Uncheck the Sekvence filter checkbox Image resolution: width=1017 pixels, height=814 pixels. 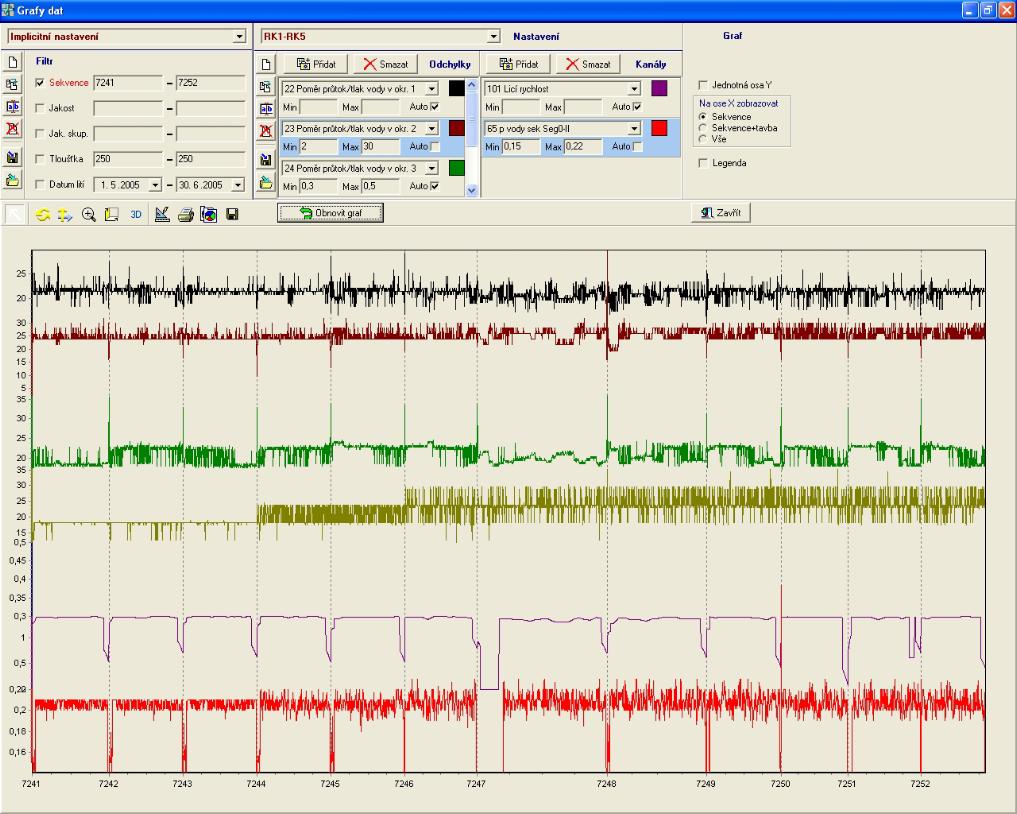click(40, 83)
